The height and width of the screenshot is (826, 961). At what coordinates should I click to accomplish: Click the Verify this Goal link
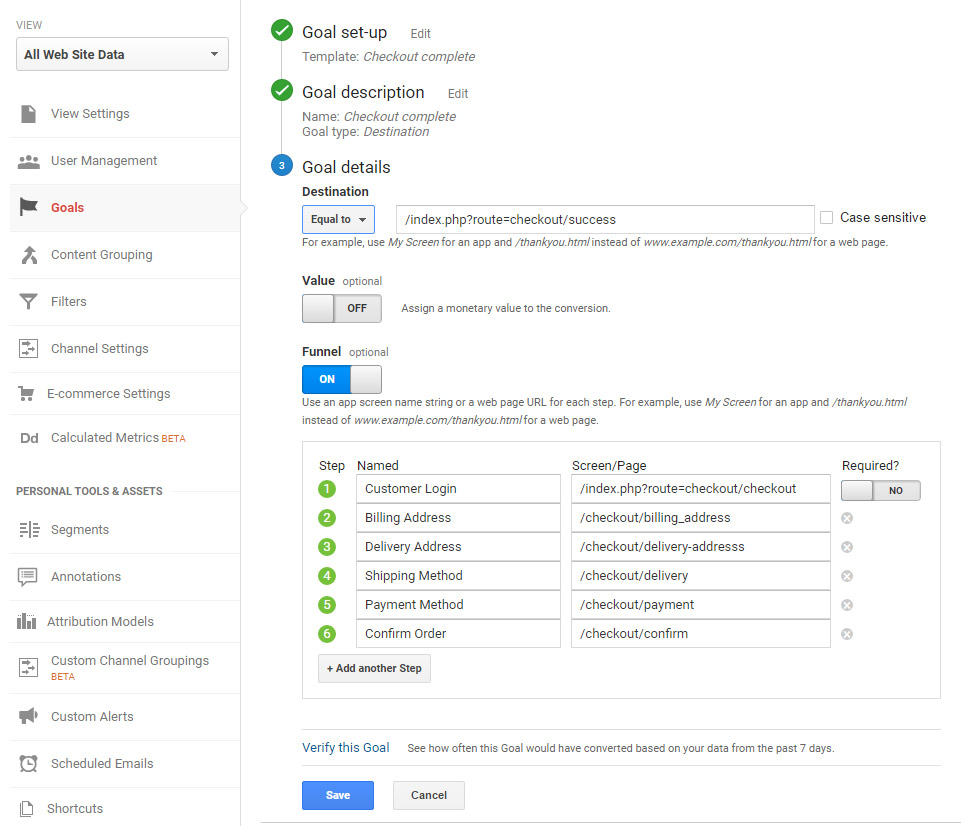point(346,748)
